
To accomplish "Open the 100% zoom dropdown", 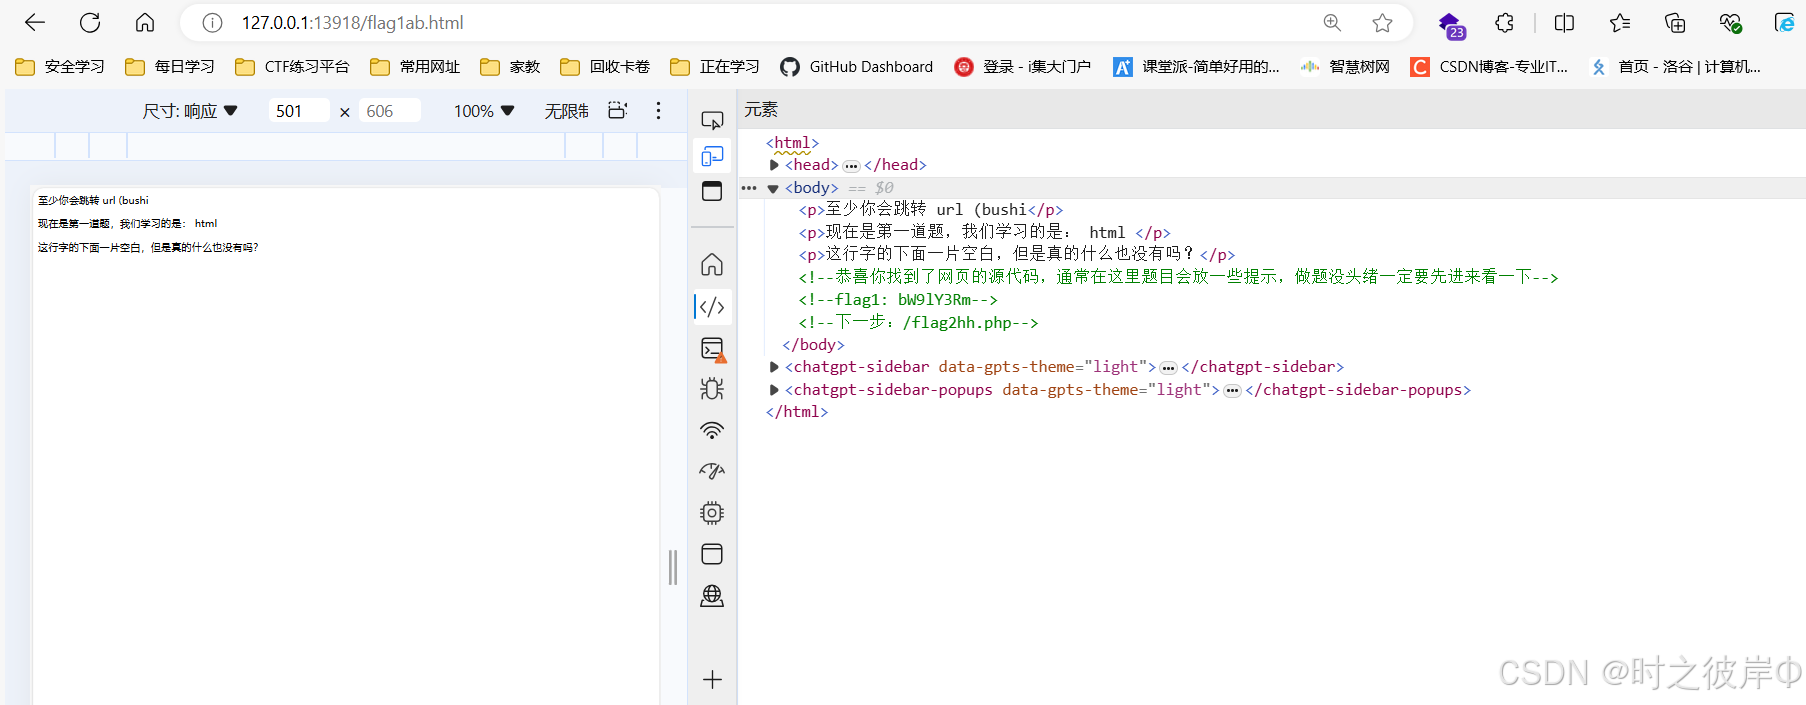I will pos(484,111).
